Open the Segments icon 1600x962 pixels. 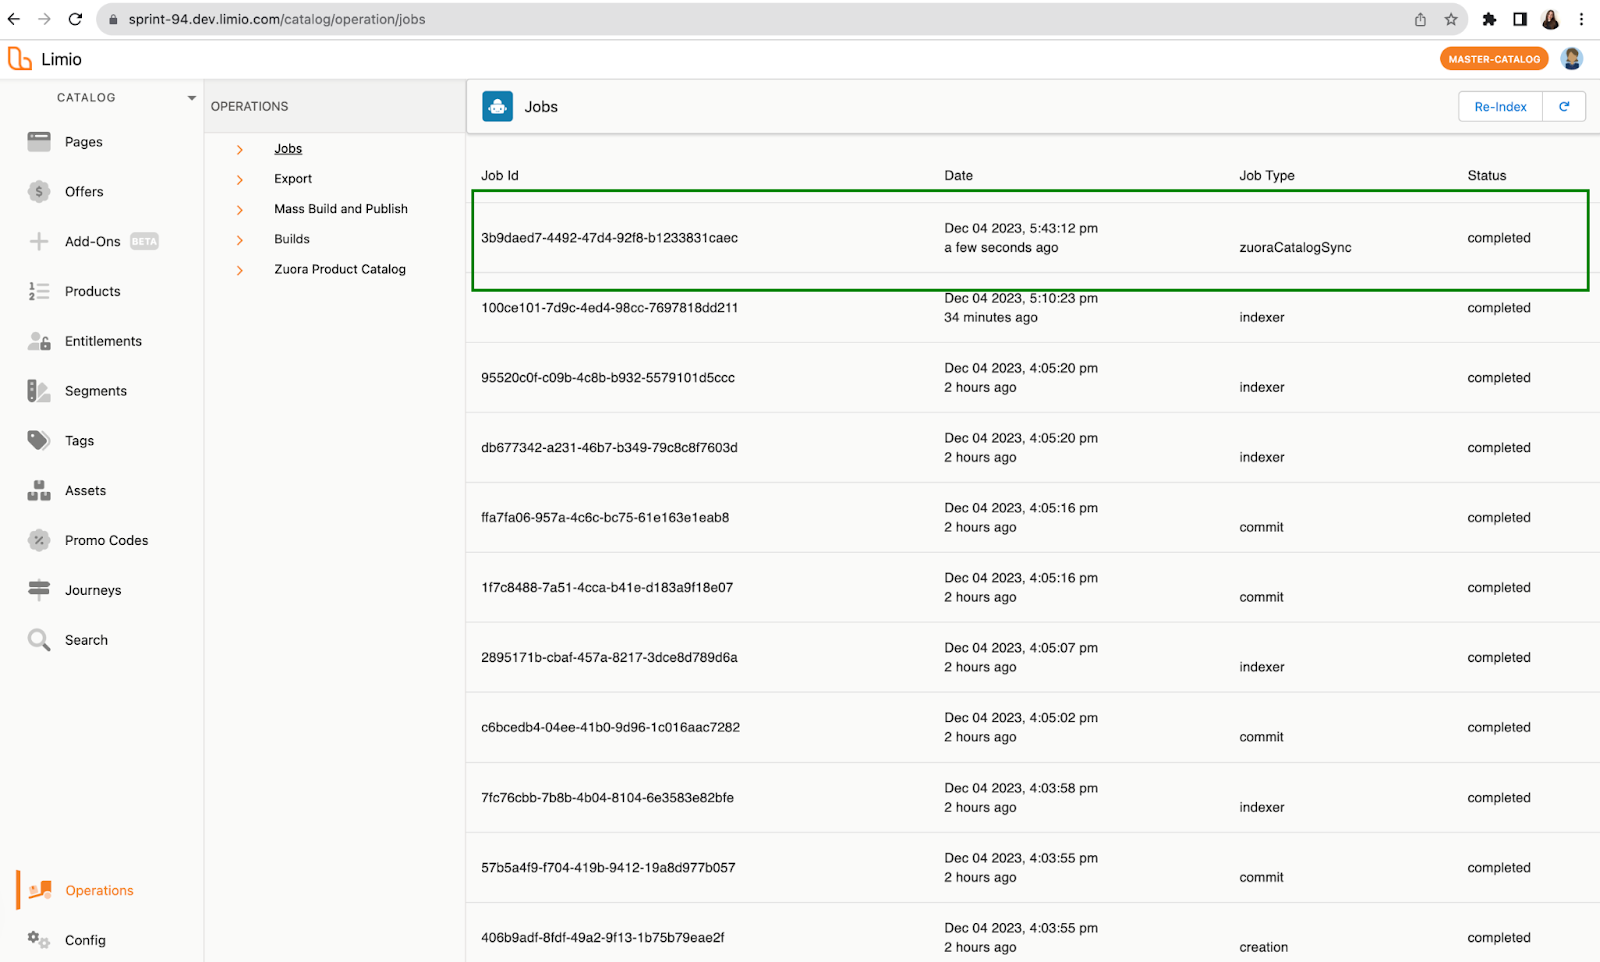pos(39,391)
